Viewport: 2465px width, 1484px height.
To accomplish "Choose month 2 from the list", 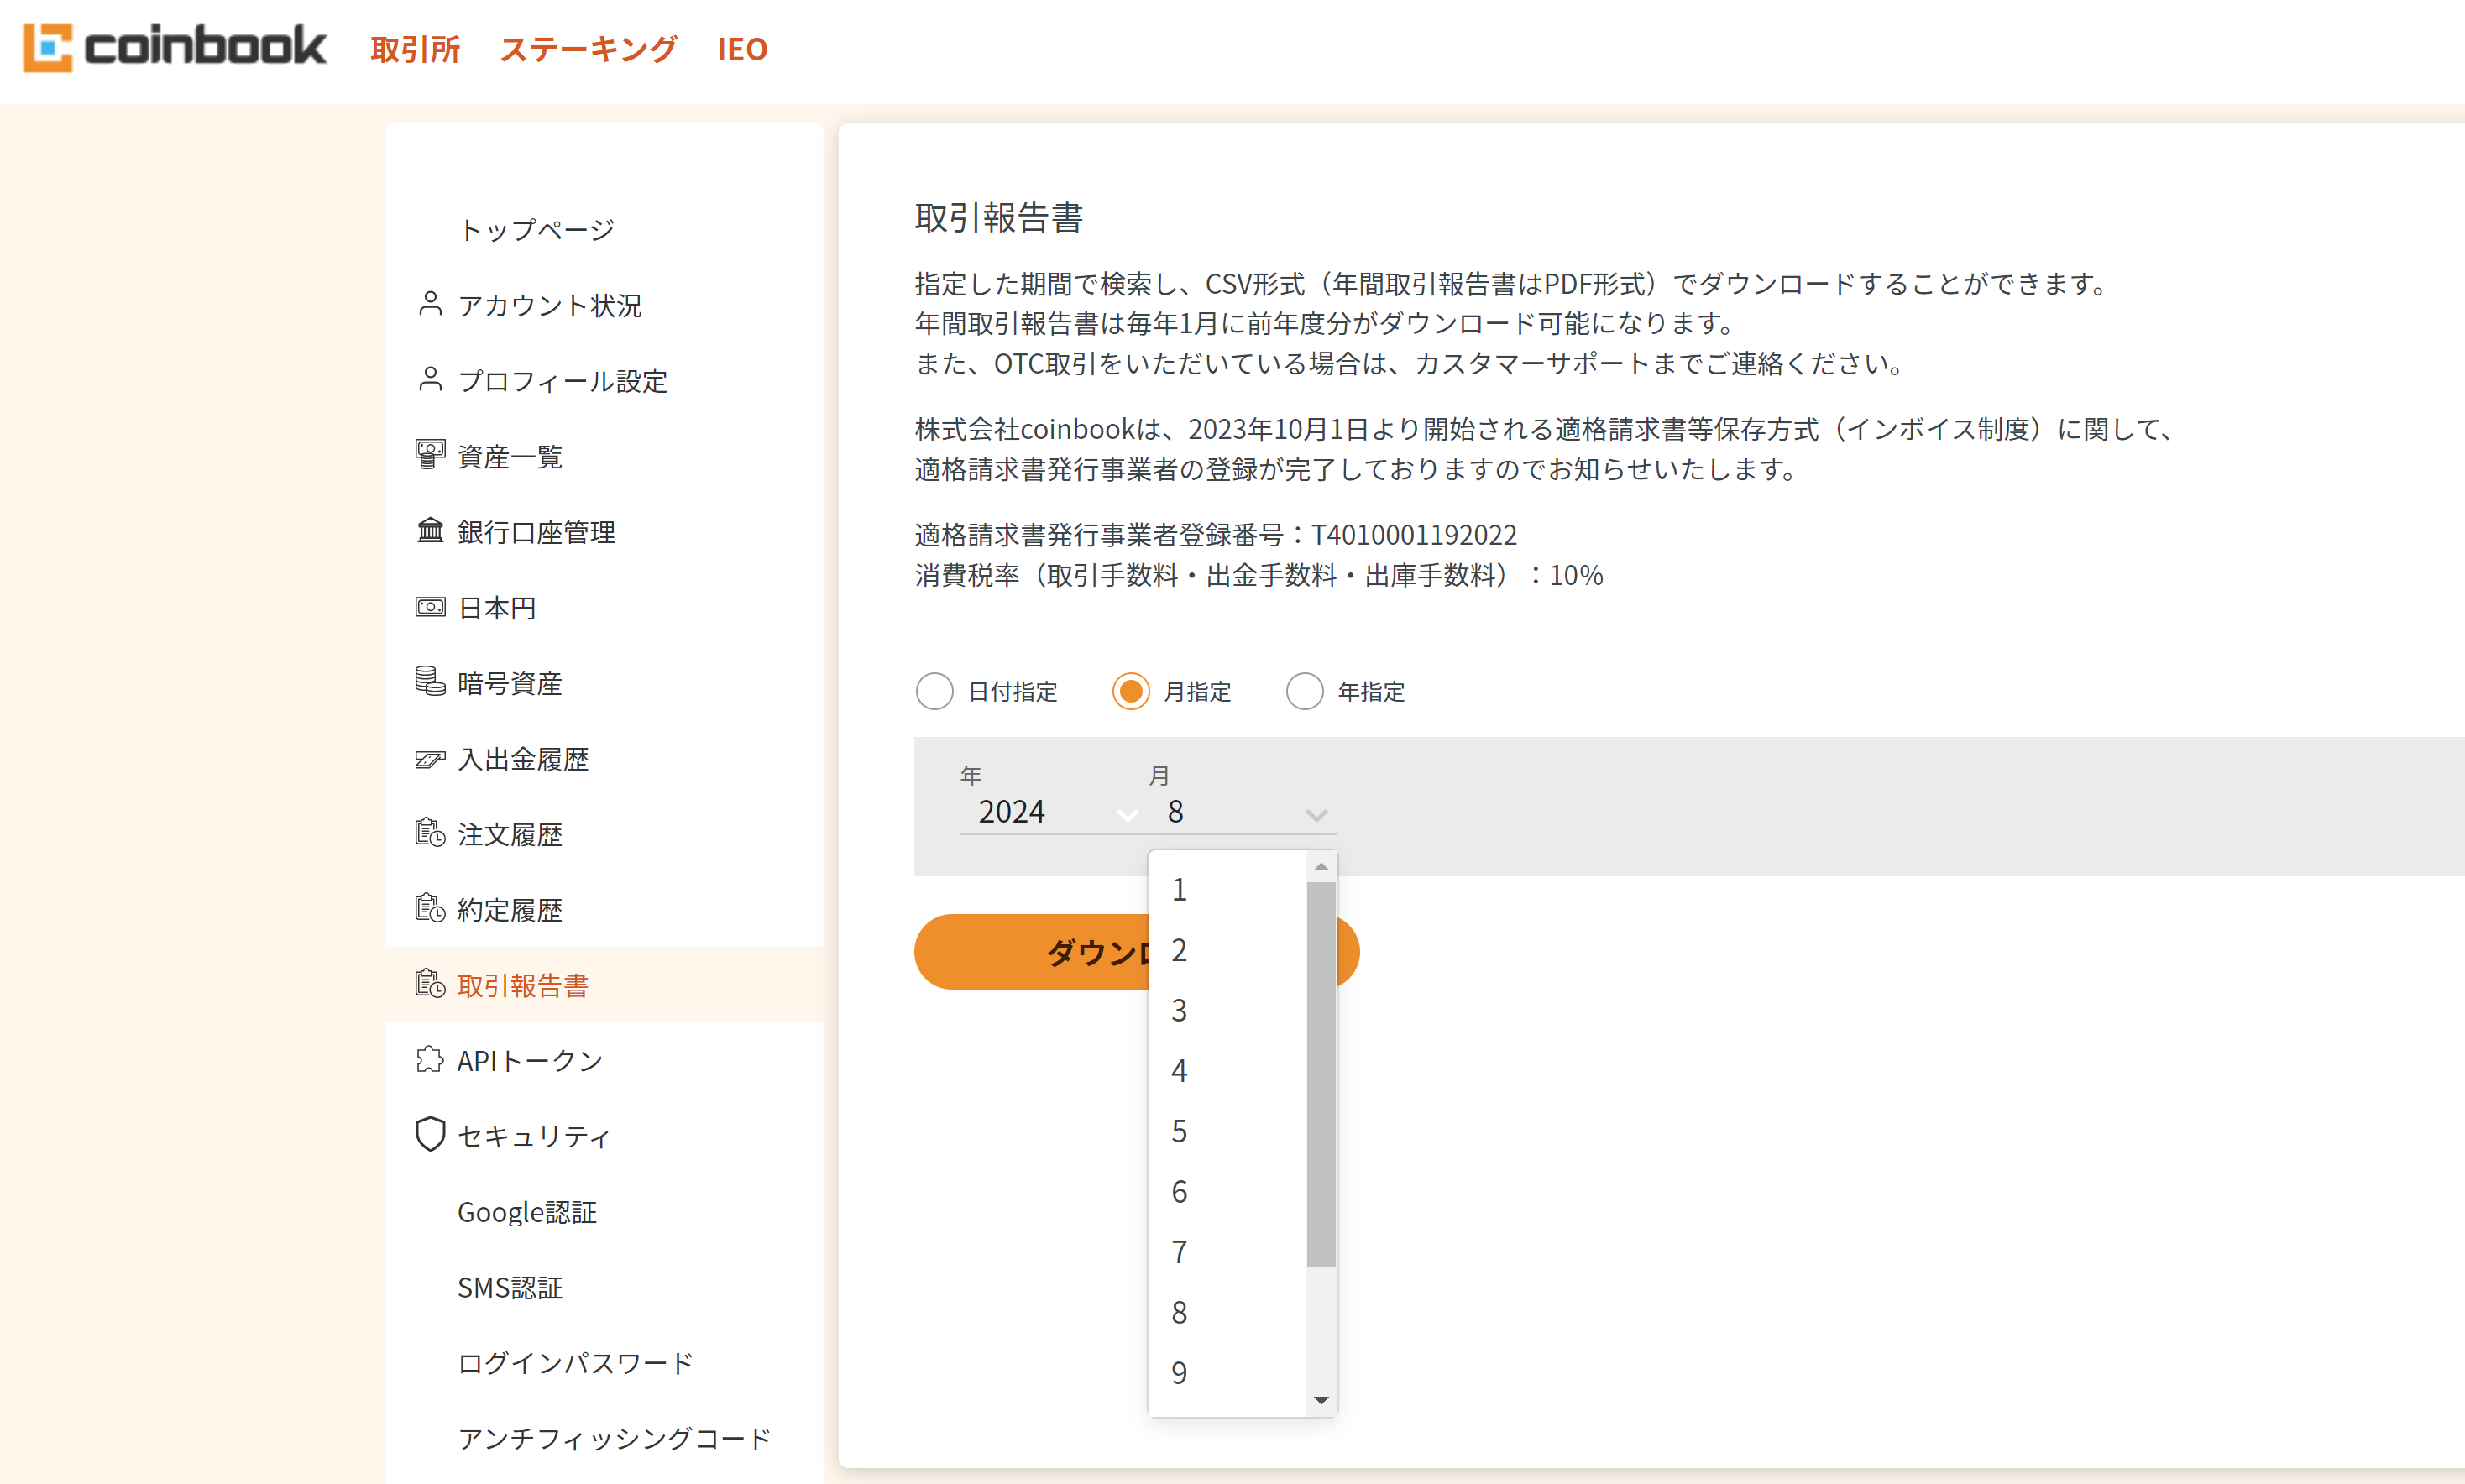I will point(1228,949).
